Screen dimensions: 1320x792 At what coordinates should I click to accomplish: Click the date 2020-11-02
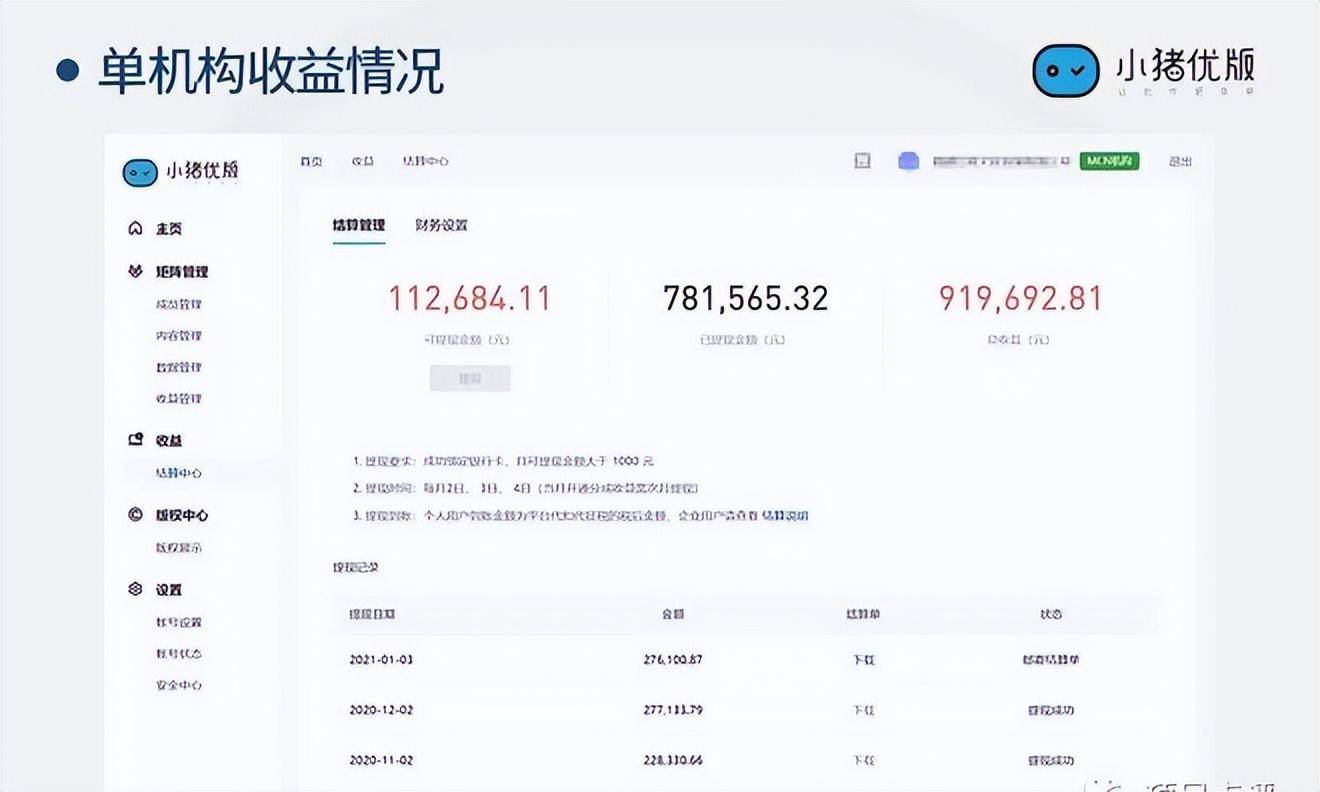381,760
